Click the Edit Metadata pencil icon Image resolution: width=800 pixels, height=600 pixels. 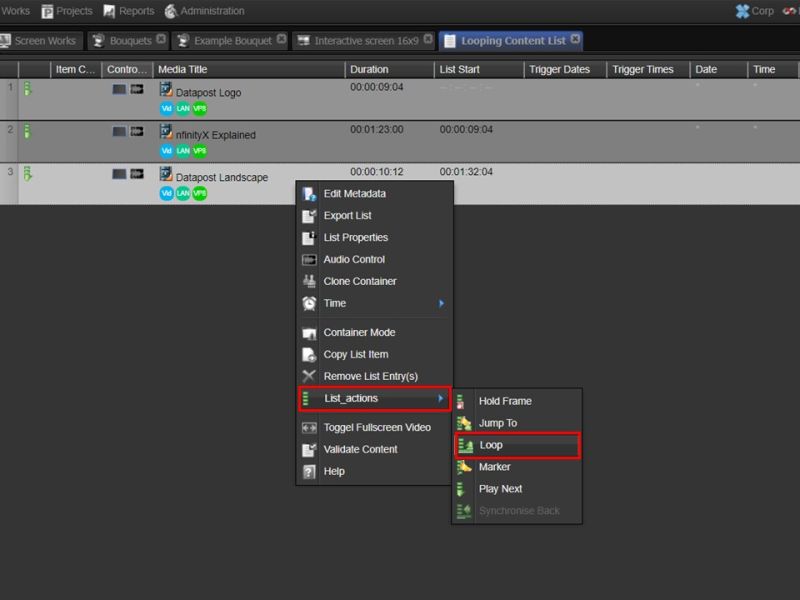308,194
